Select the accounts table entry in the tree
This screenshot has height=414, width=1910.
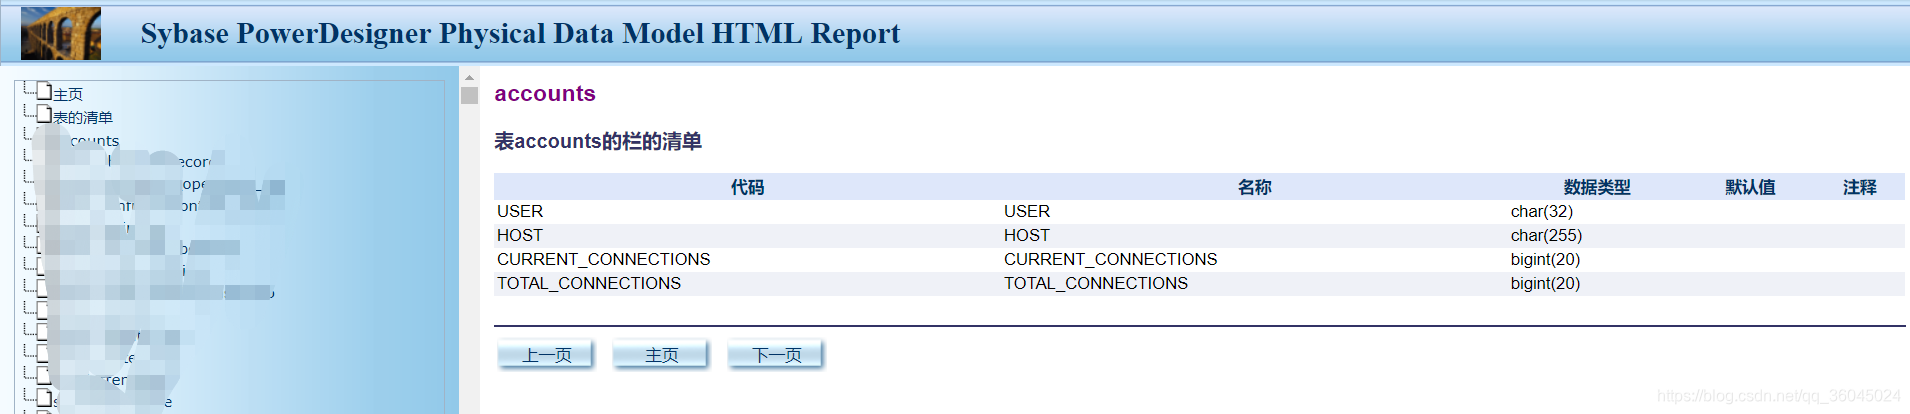(x=94, y=141)
